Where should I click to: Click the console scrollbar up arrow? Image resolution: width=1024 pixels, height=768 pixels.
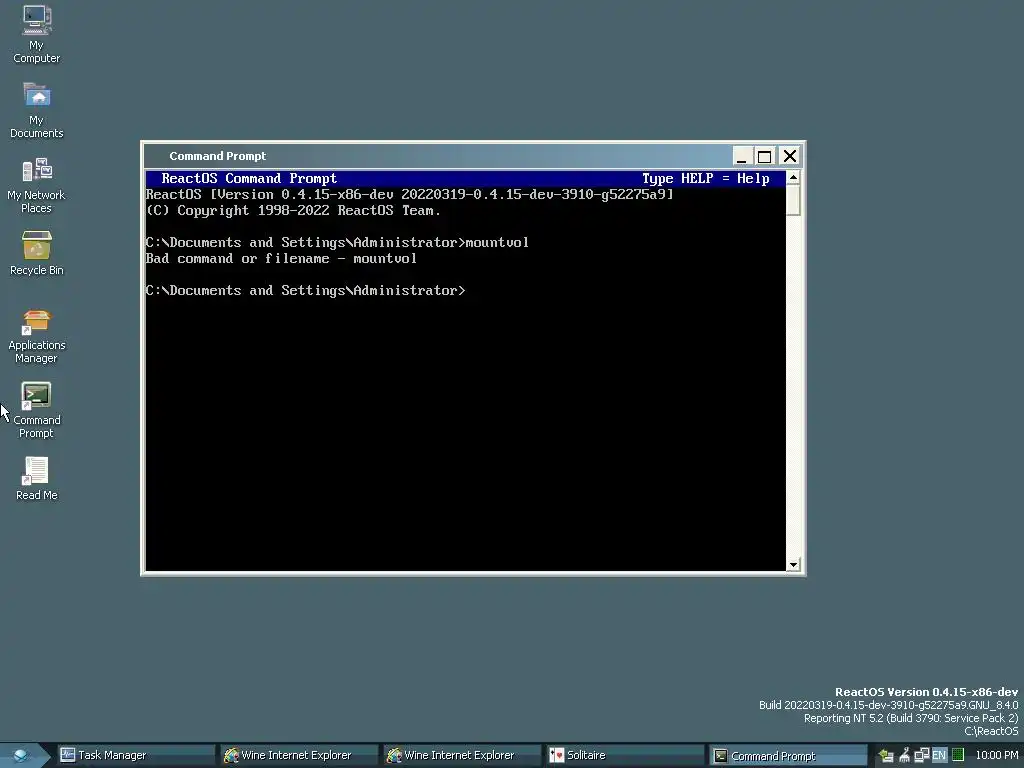[x=793, y=177]
